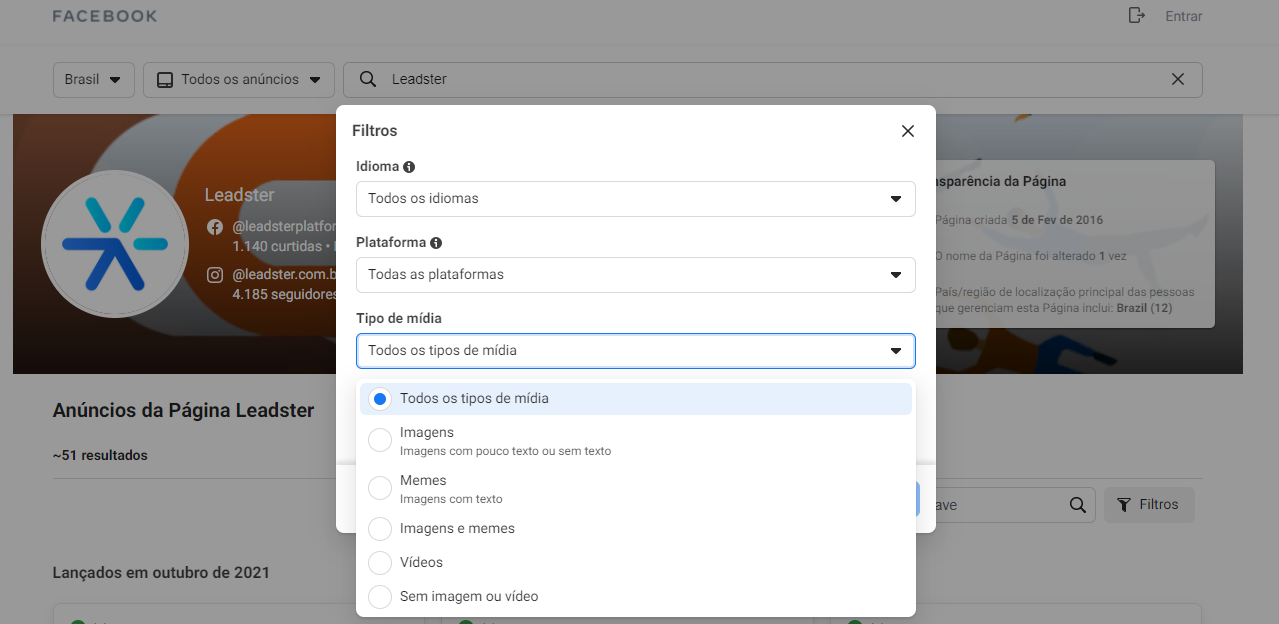Select Sem imagem ou vídeo radio
The image size is (1279, 624).
point(380,596)
